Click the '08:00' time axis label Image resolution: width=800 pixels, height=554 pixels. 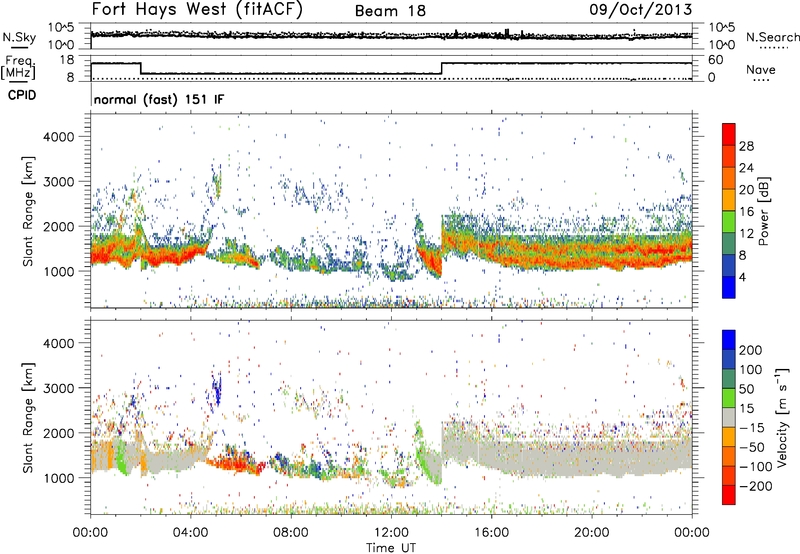point(291,533)
